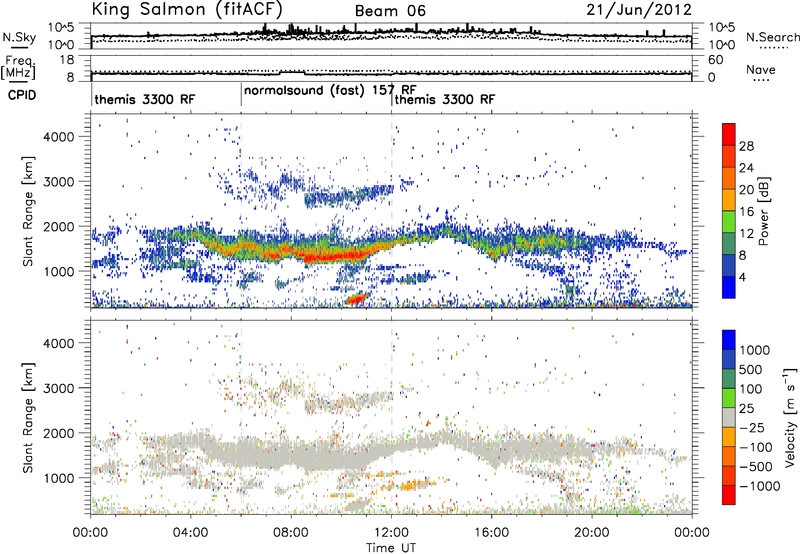
Task: Click the 'CPID' row label
Action: click(22, 95)
